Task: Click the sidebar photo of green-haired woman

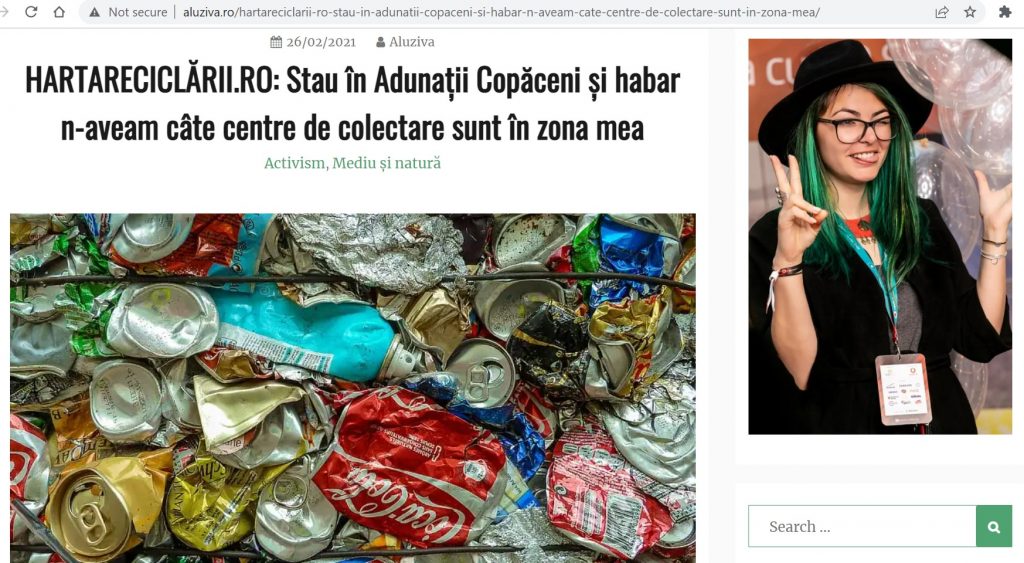Action: coord(880,236)
